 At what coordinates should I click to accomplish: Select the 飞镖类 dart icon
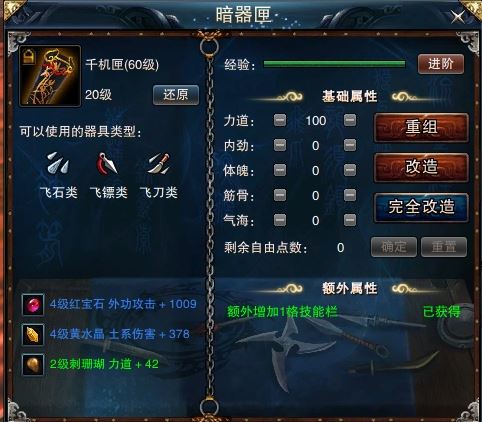pyautogui.click(x=108, y=163)
